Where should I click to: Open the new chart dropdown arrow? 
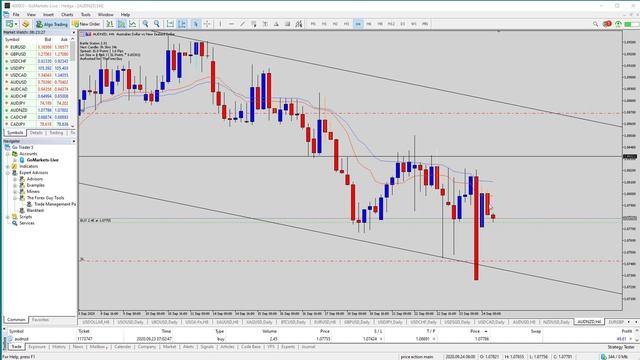click(16, 24)
